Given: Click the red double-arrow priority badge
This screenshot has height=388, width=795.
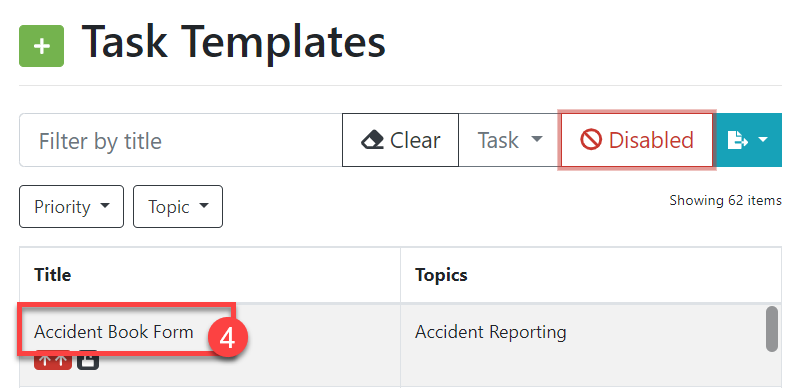Looking at the screenshot, I should 53,361.
